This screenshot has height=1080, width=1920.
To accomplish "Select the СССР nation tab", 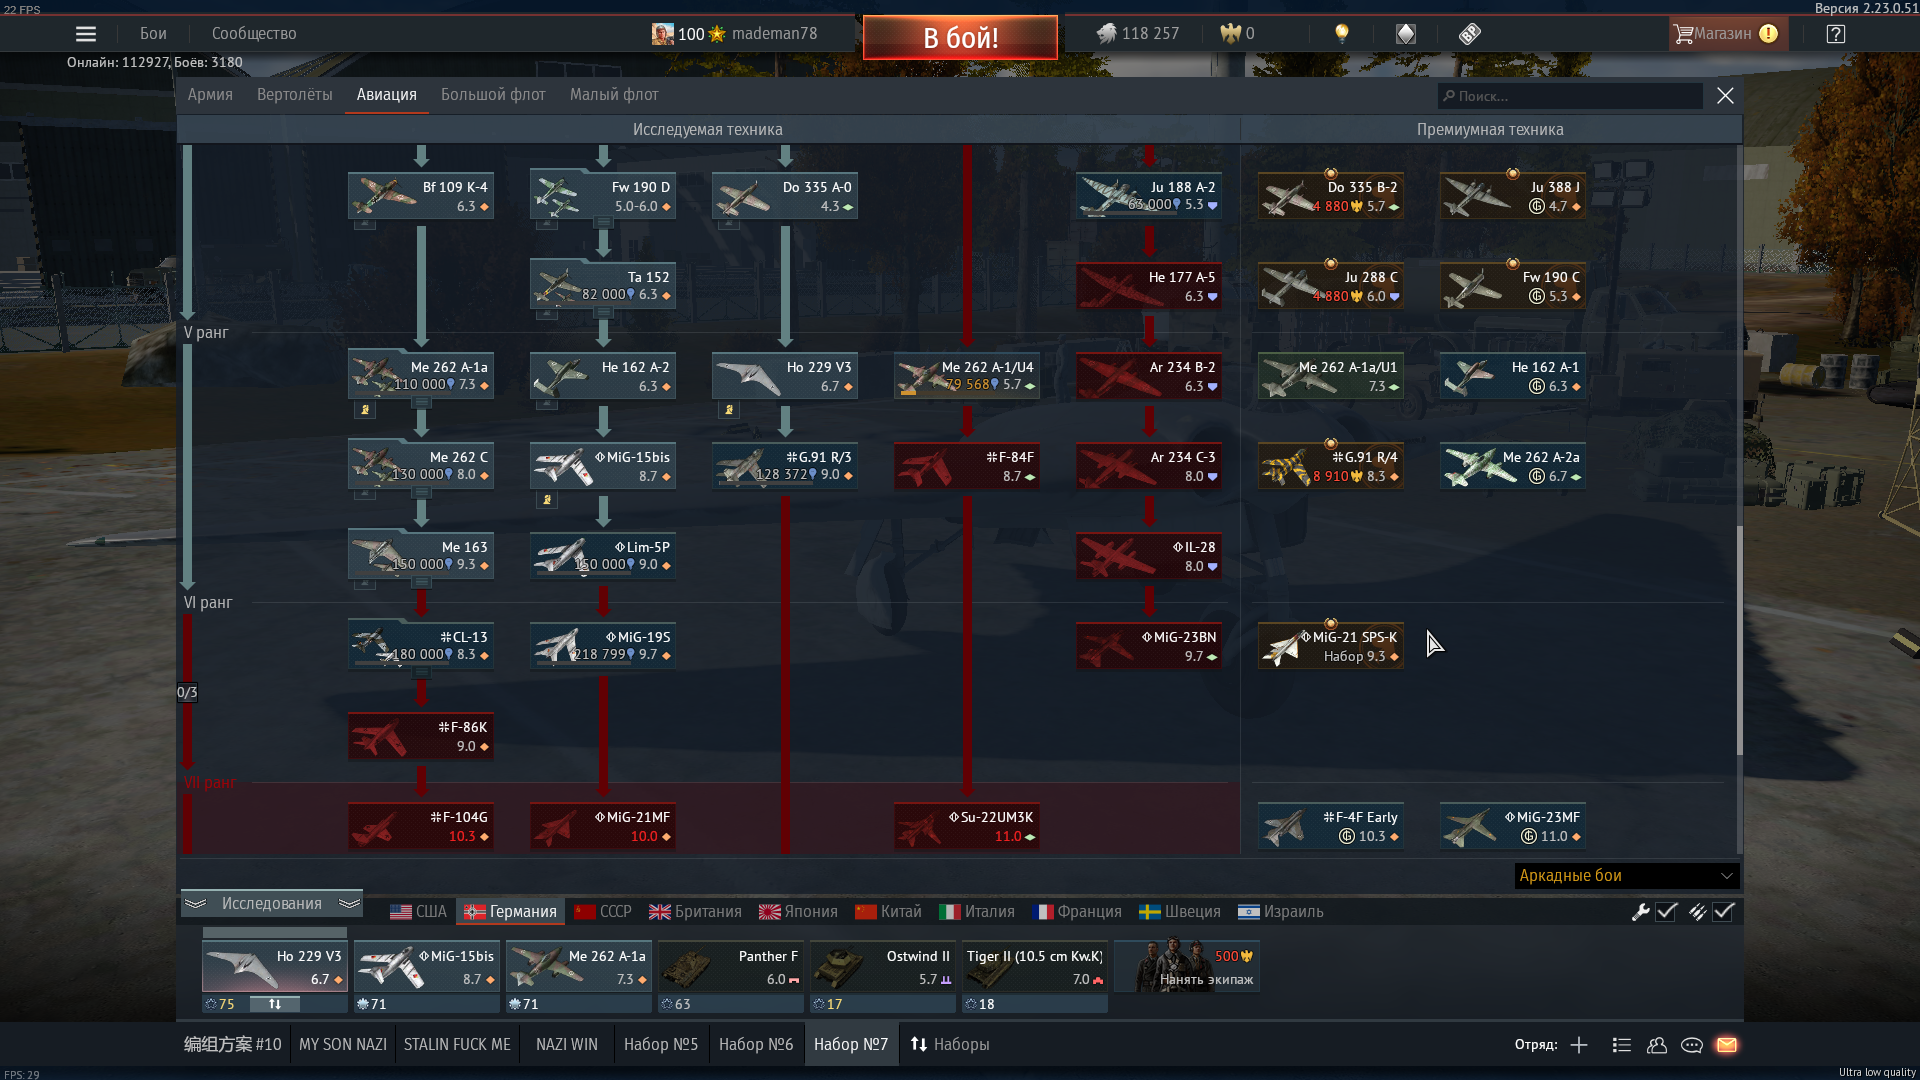I will [603, 912].
